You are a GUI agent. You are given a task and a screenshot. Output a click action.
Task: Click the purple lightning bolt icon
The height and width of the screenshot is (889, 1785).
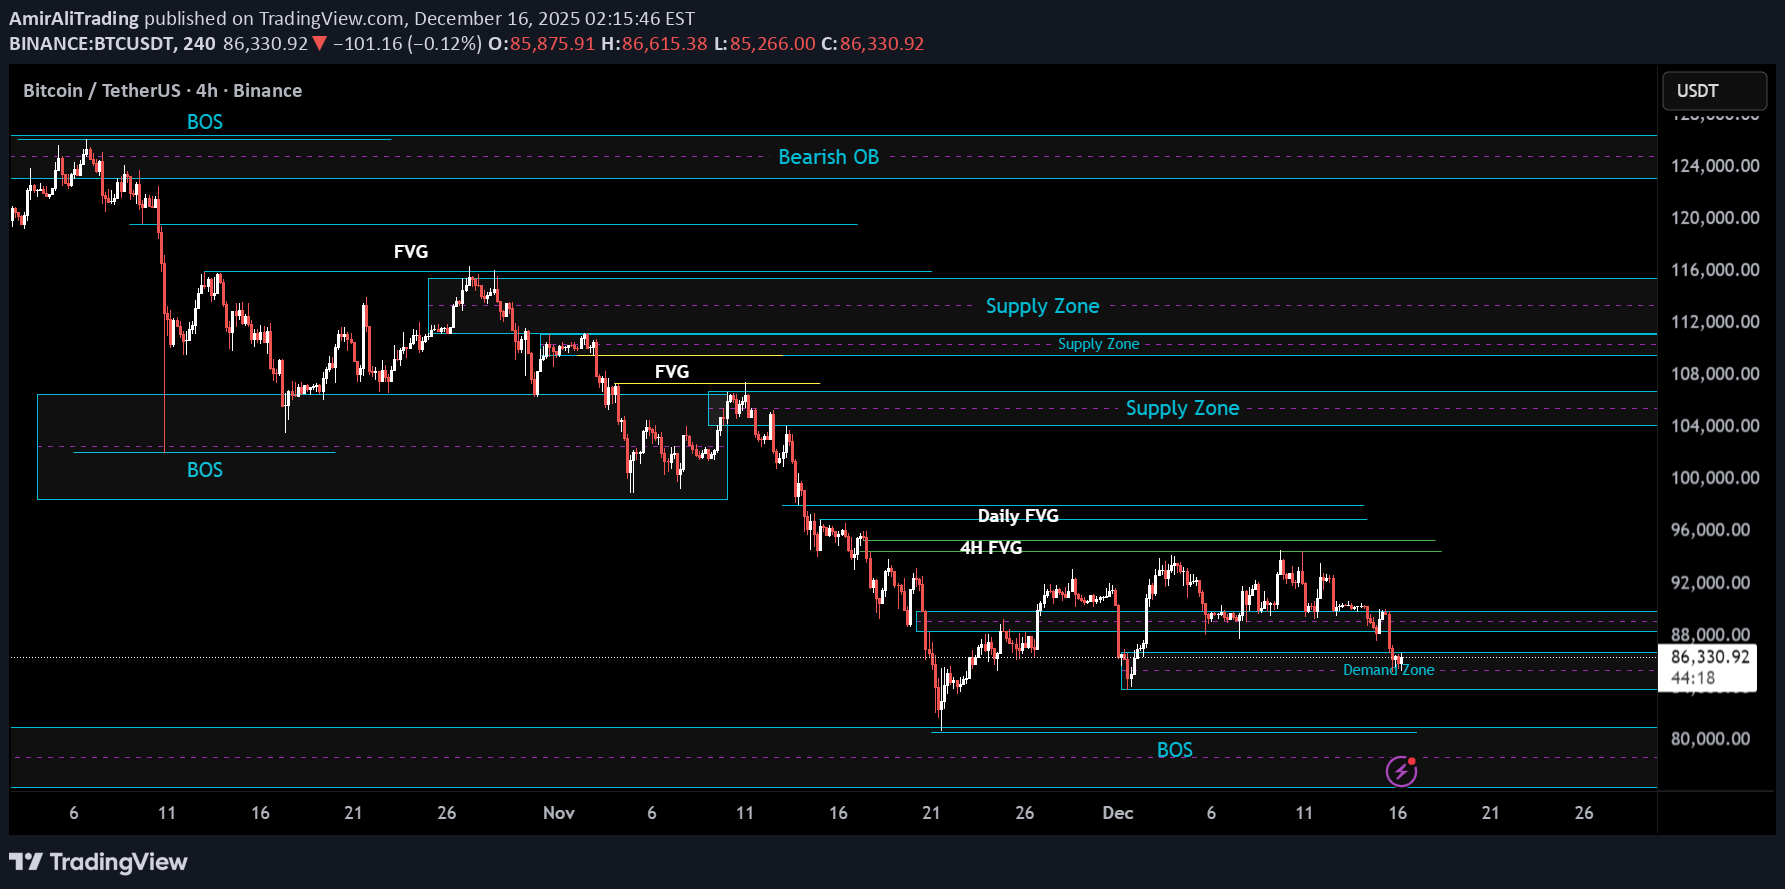(1401, 771)
